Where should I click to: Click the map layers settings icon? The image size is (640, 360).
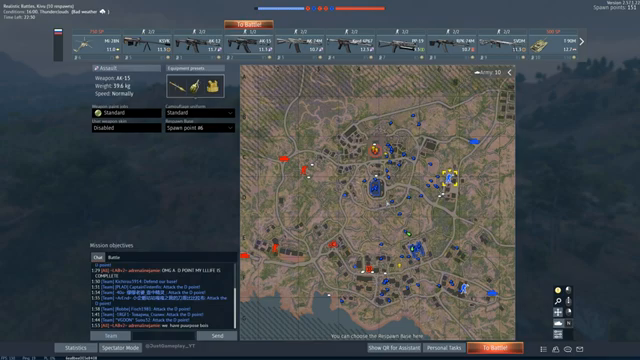pyautogui.click(x=558, y=334)
